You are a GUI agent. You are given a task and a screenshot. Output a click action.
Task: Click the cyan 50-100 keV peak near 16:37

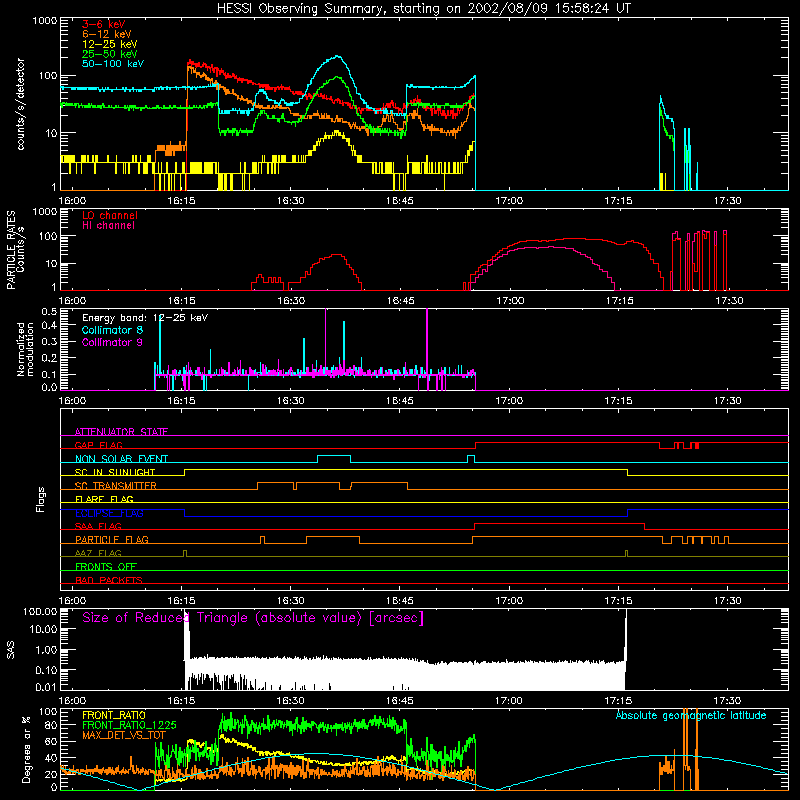pyautogui.click(x=336, y=57)
